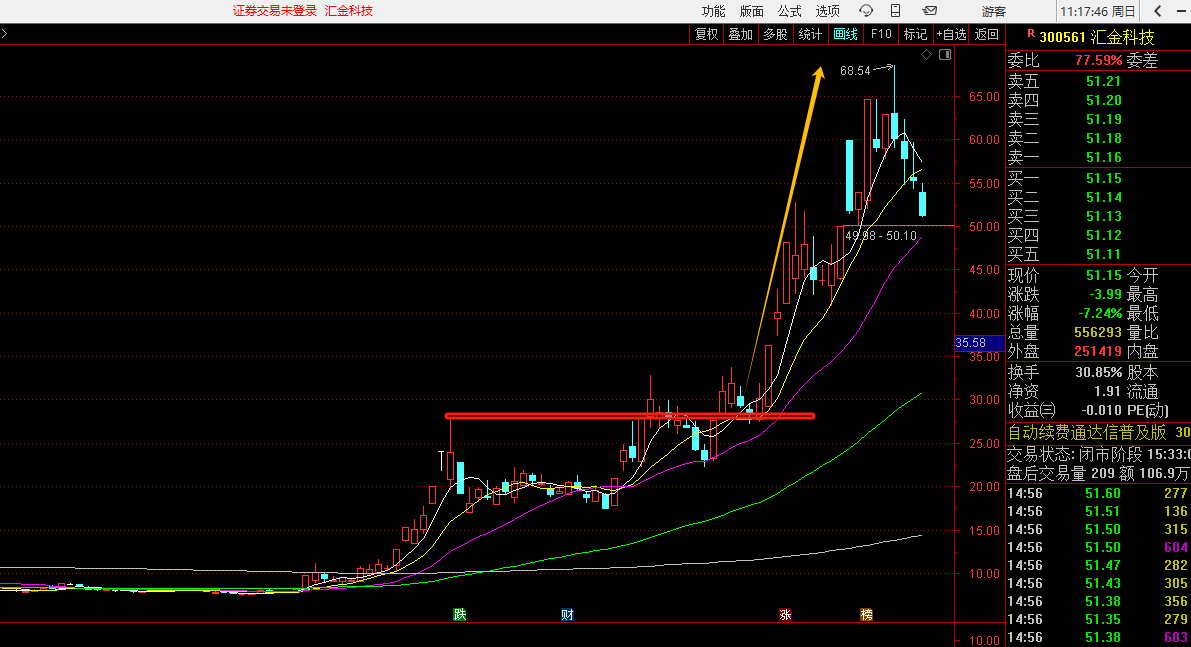Viewport: 1191px width, 647px height.
Task: Click the 买三 price 51.13
Action: 1103,216
